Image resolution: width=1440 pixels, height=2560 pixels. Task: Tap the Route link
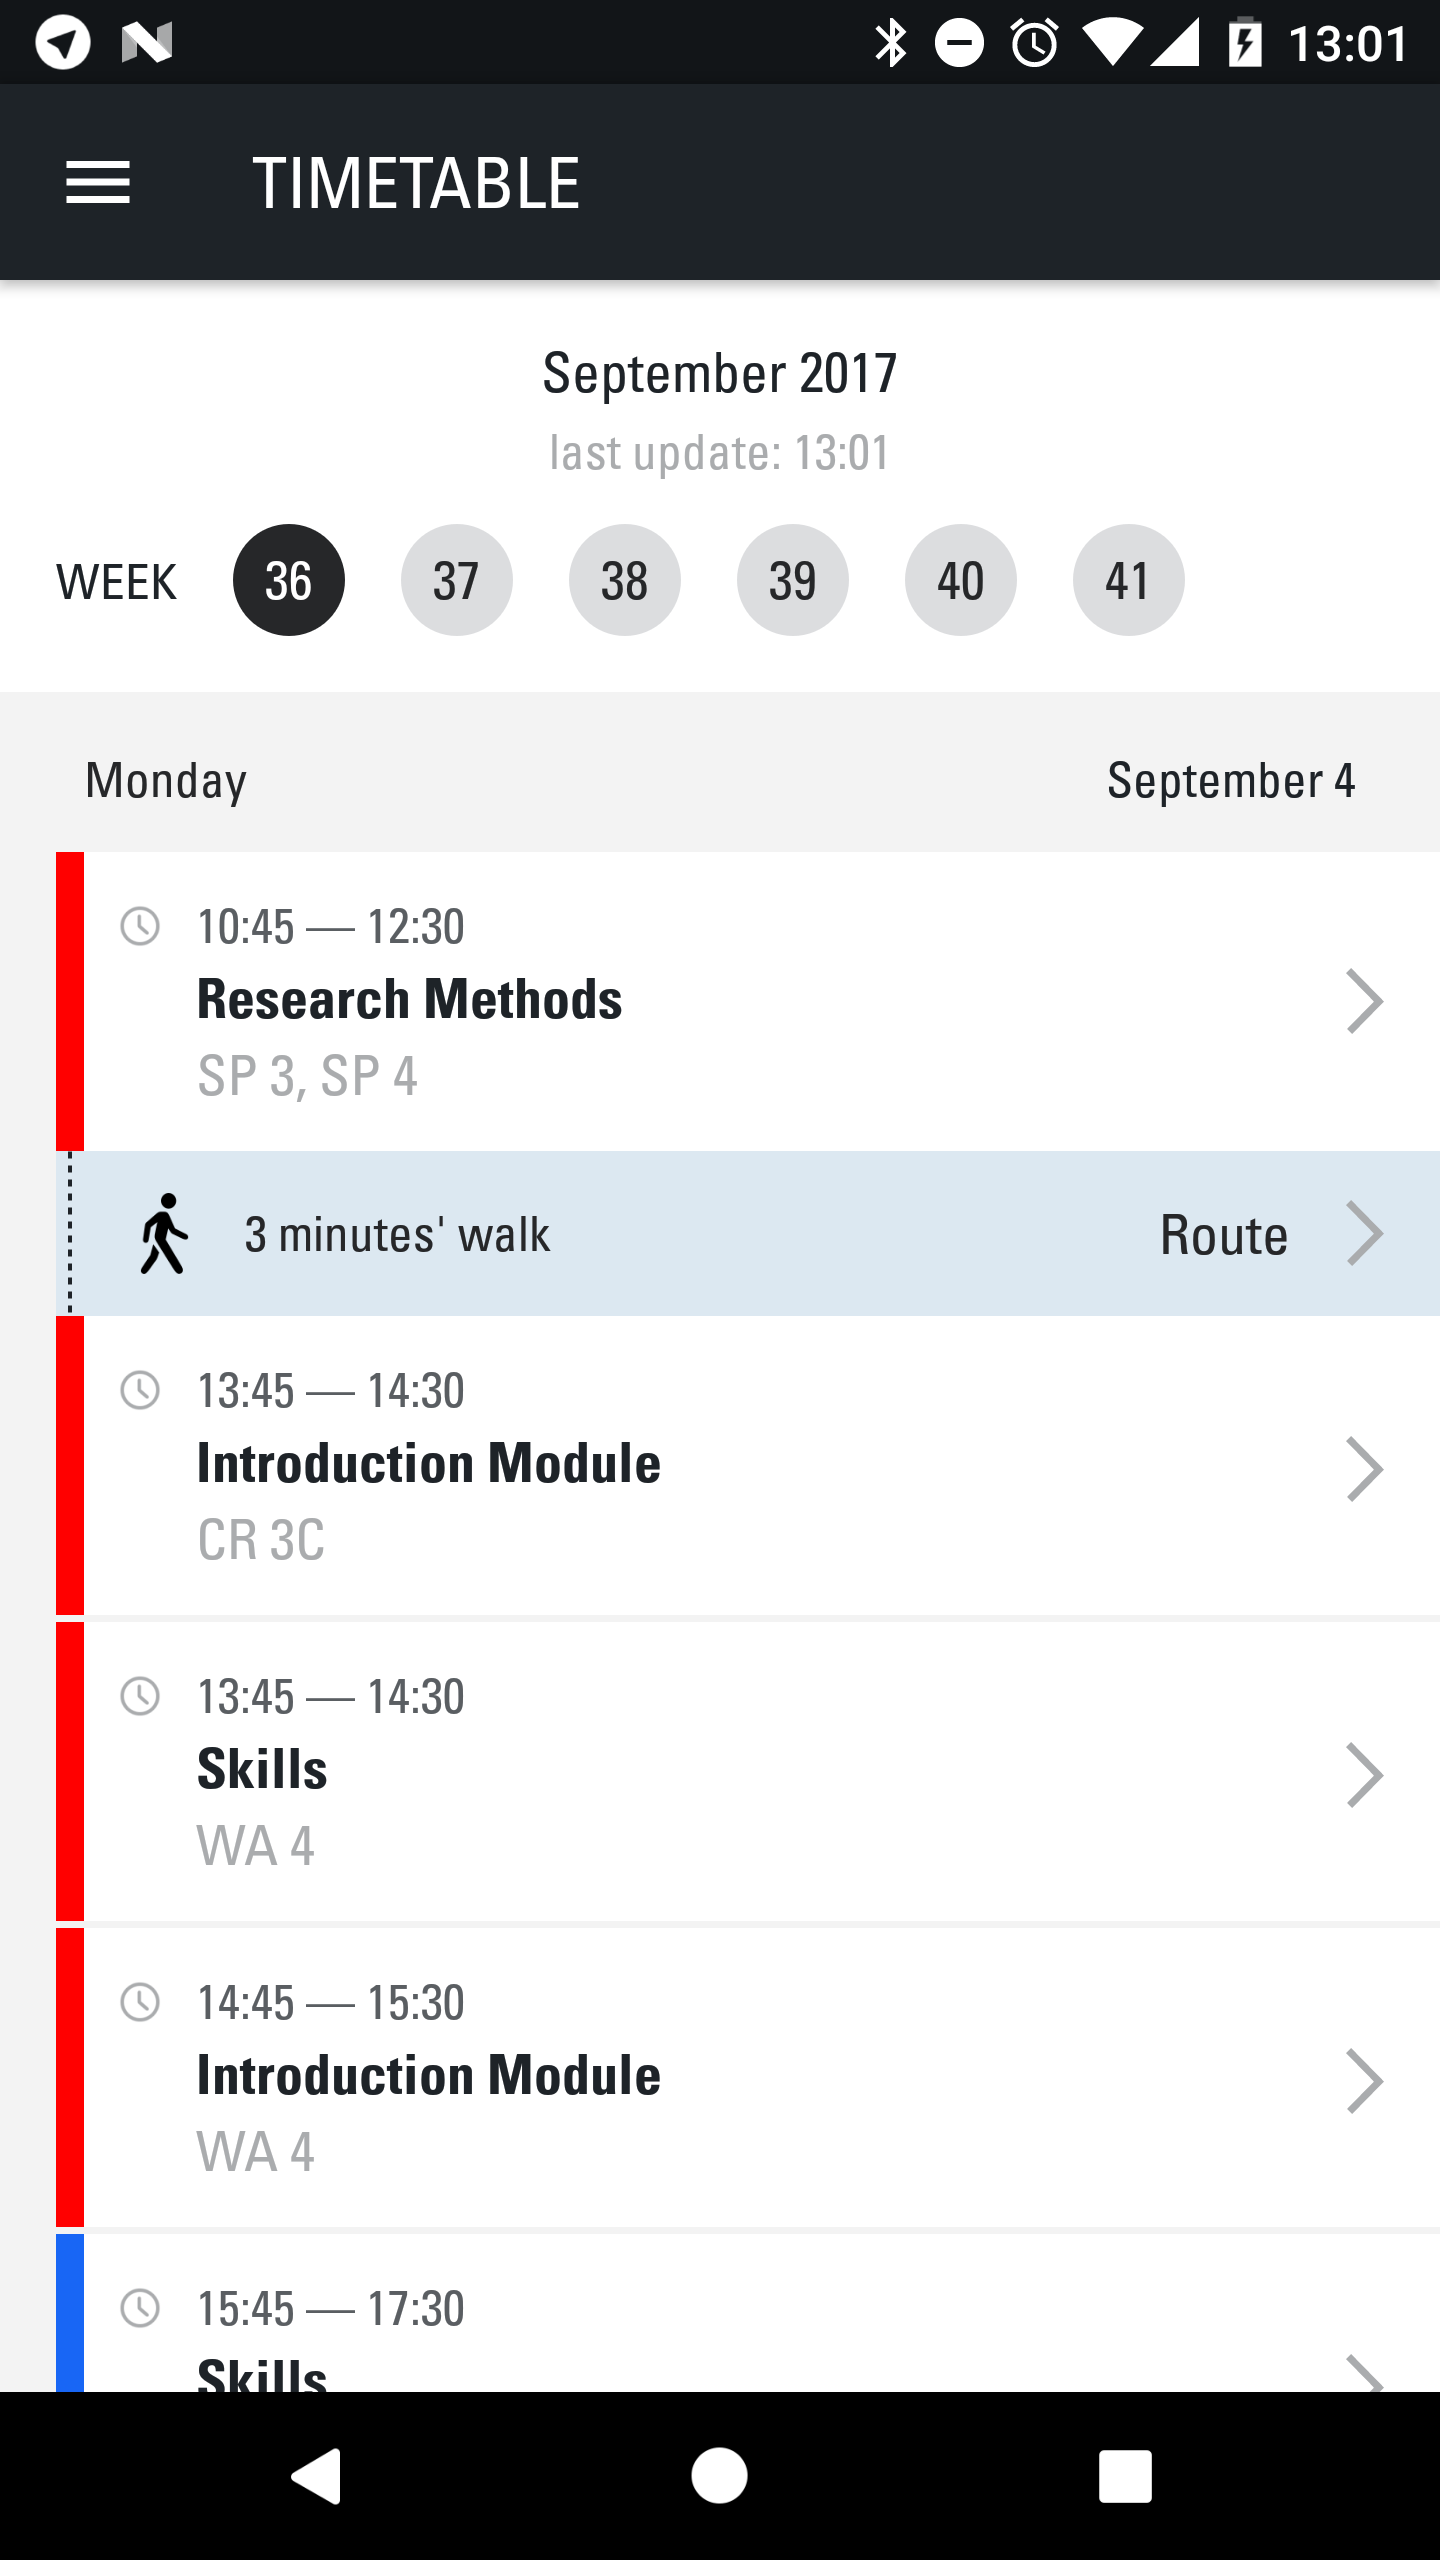[1223, 1234]
